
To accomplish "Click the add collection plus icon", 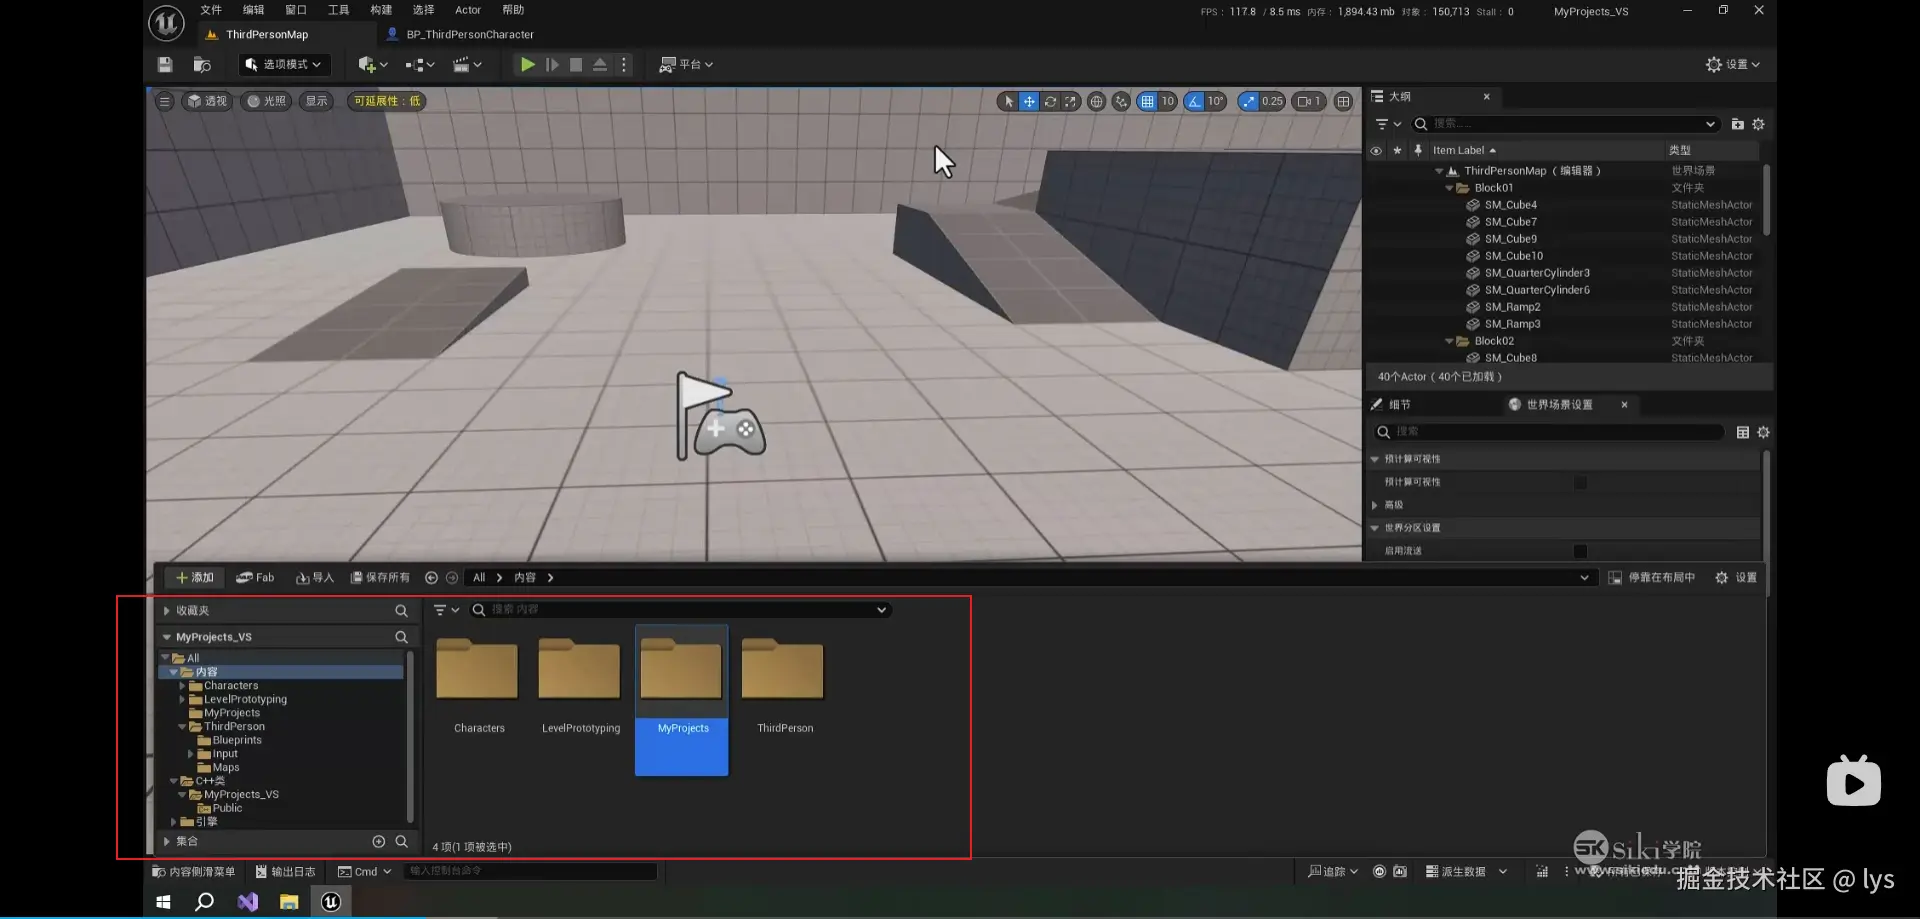I will click(x=379, y=842).
